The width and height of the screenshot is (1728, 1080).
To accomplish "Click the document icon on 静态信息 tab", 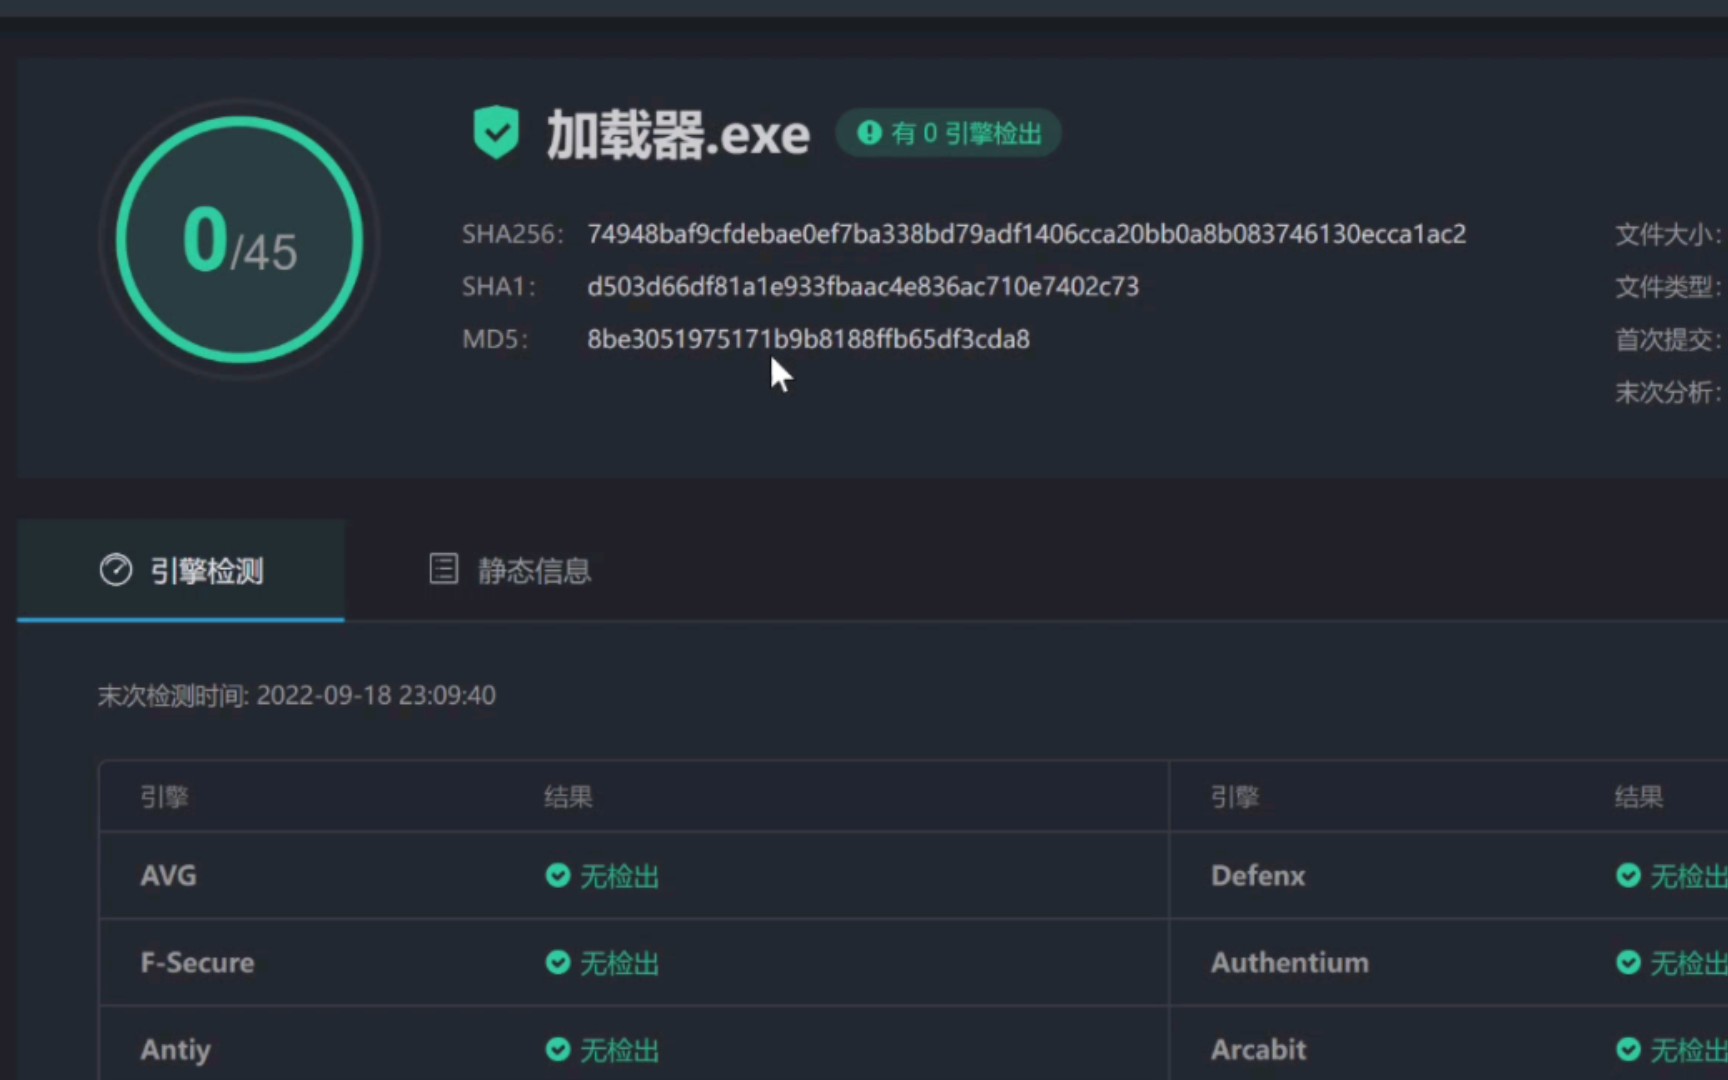I will click(x=443, y=569).
